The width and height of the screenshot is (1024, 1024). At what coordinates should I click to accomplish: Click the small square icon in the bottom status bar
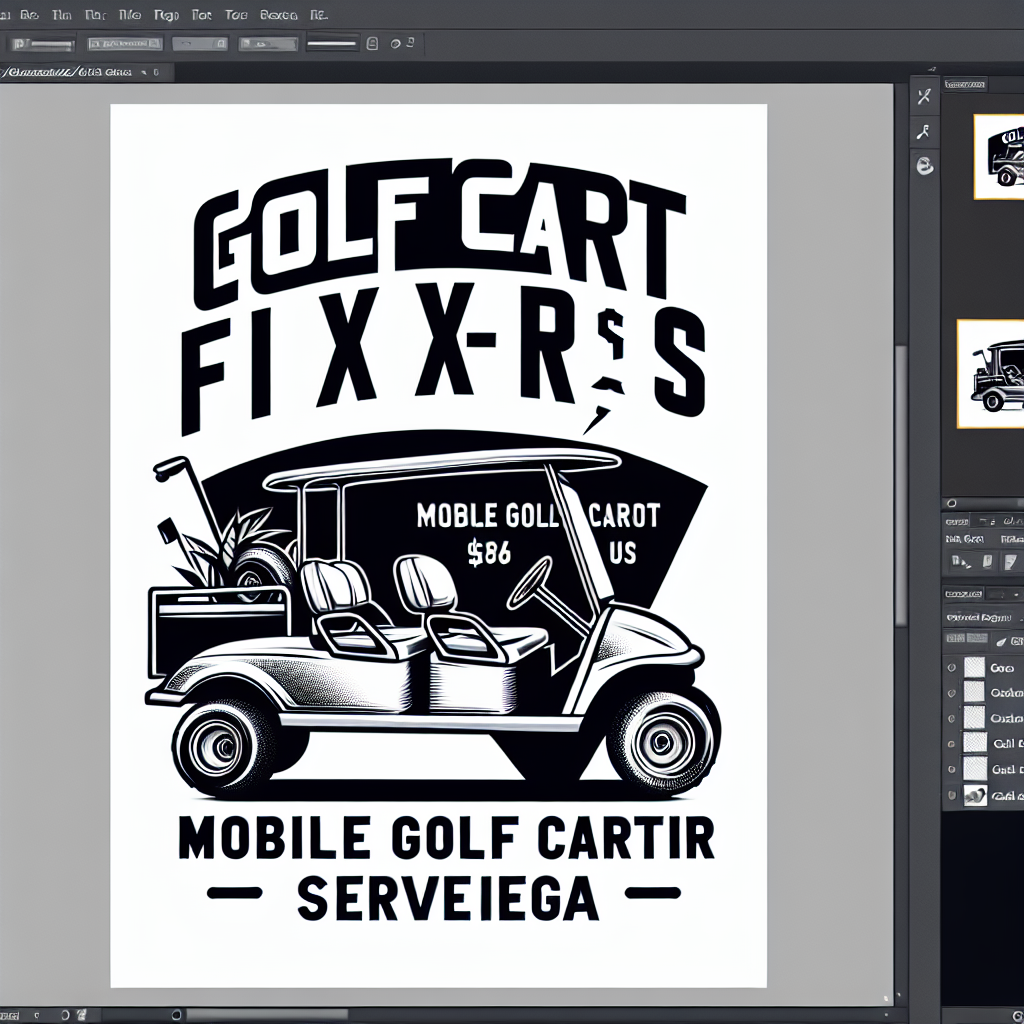(82, 1016)
